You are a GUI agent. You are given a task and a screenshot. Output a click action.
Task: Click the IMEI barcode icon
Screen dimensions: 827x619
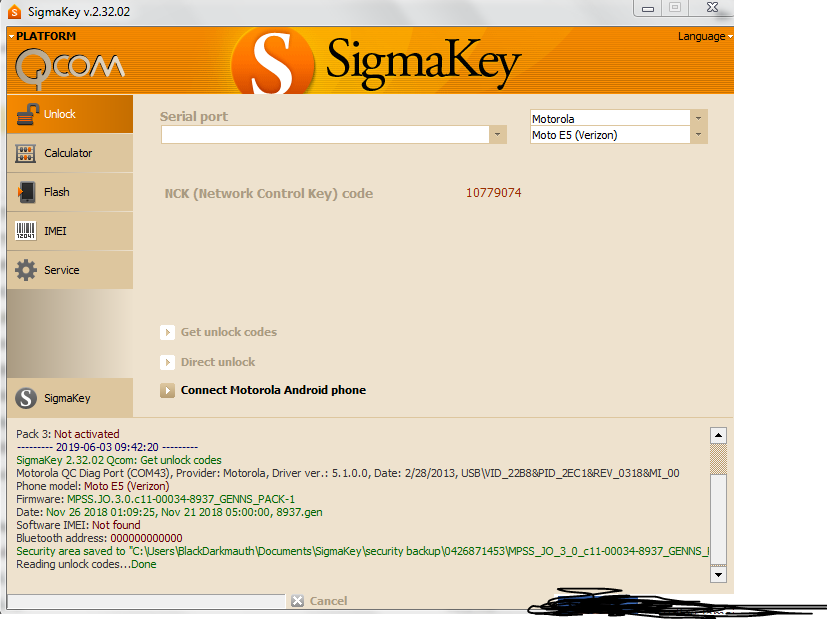25,231
